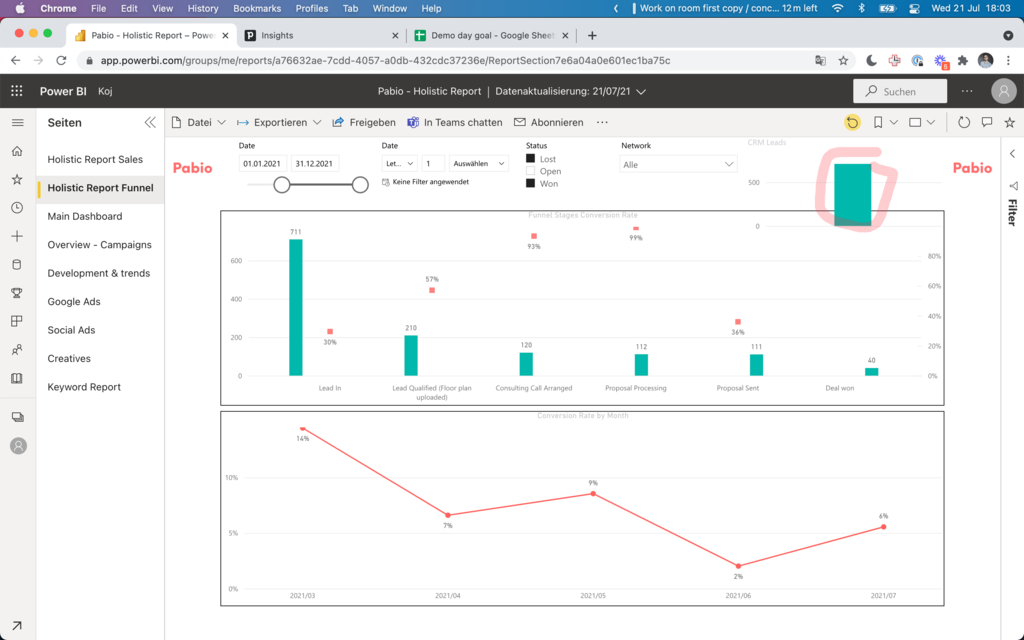The width and height of the screenshot is (1024, 640).
Task: Select the Main Dashboard page
Action: 85,216
